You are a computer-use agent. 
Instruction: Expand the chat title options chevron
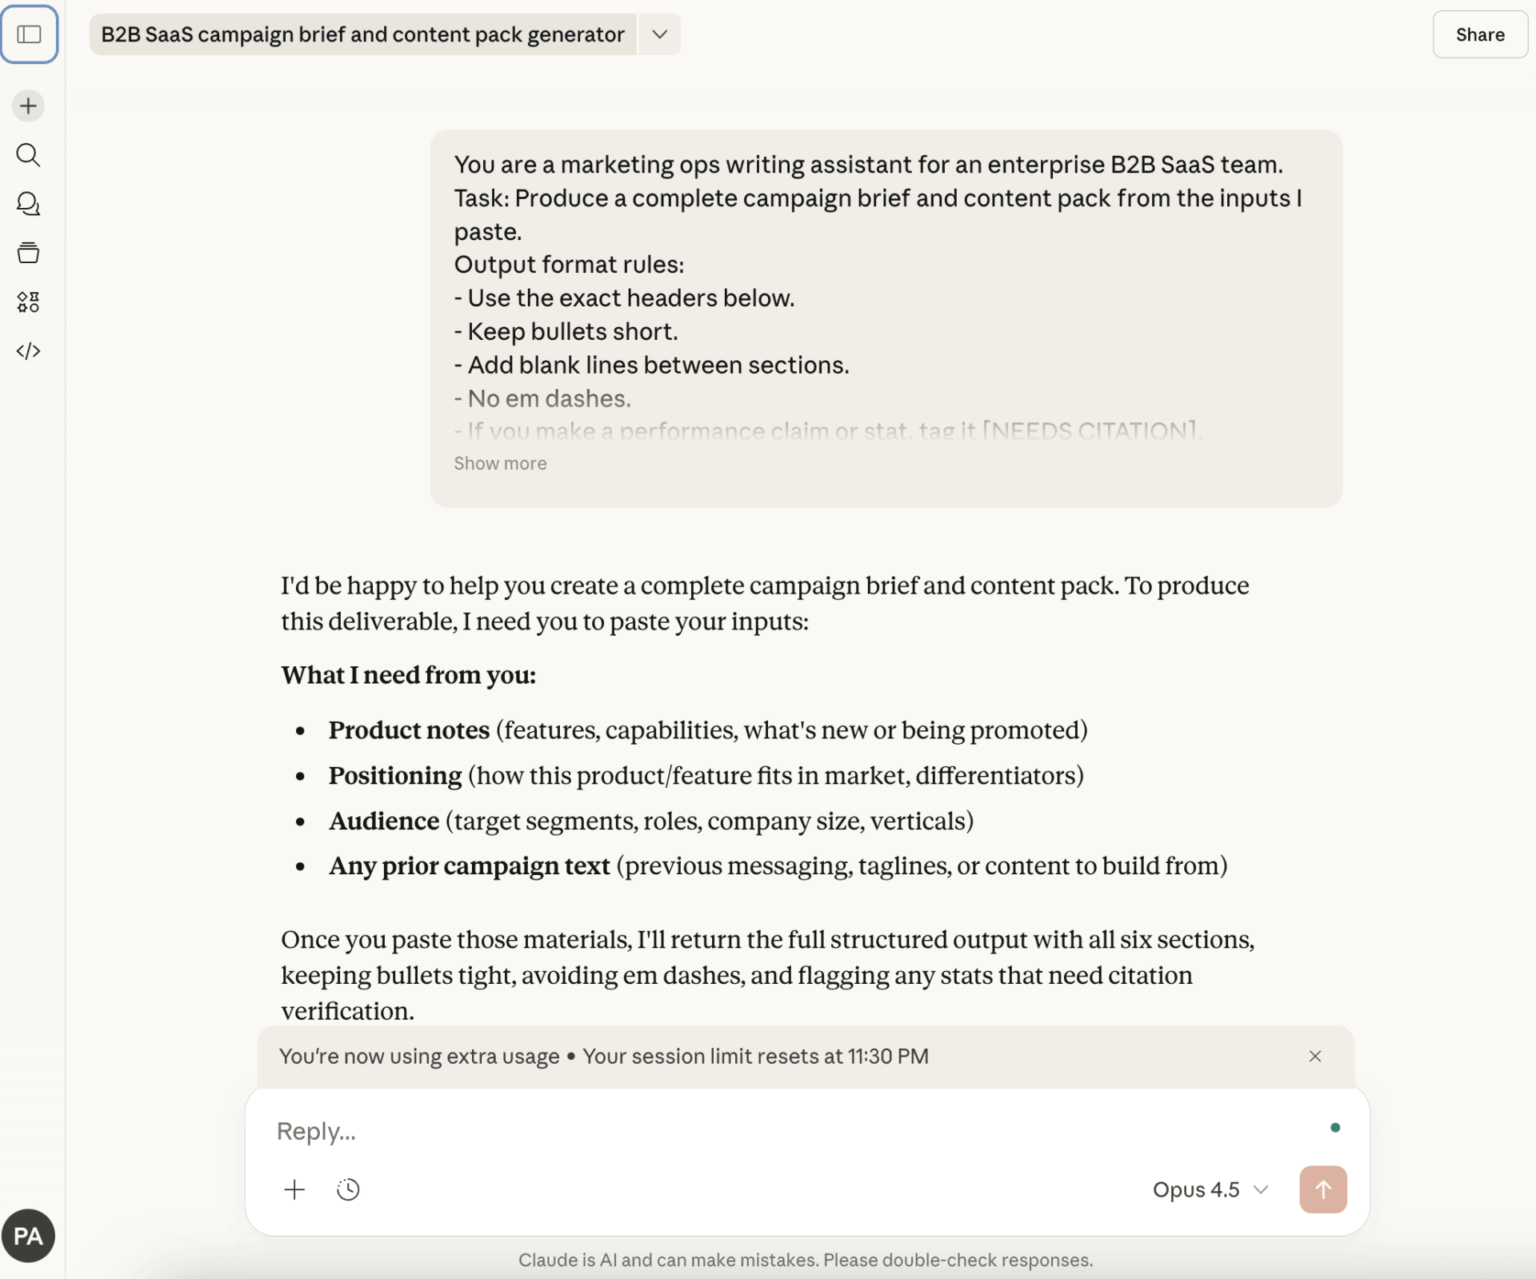coord(660,35)
